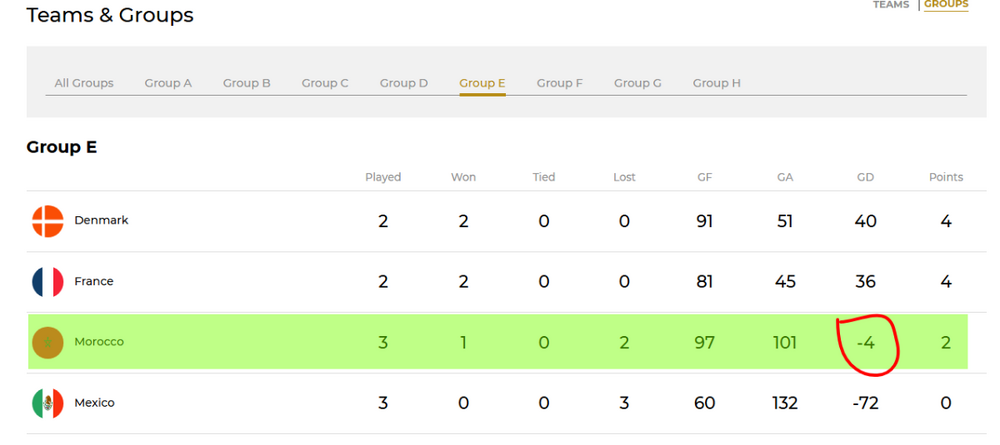Screen dimensions: 1000x445
Task: Switch to the Group H tab
Action: [717, 83]
